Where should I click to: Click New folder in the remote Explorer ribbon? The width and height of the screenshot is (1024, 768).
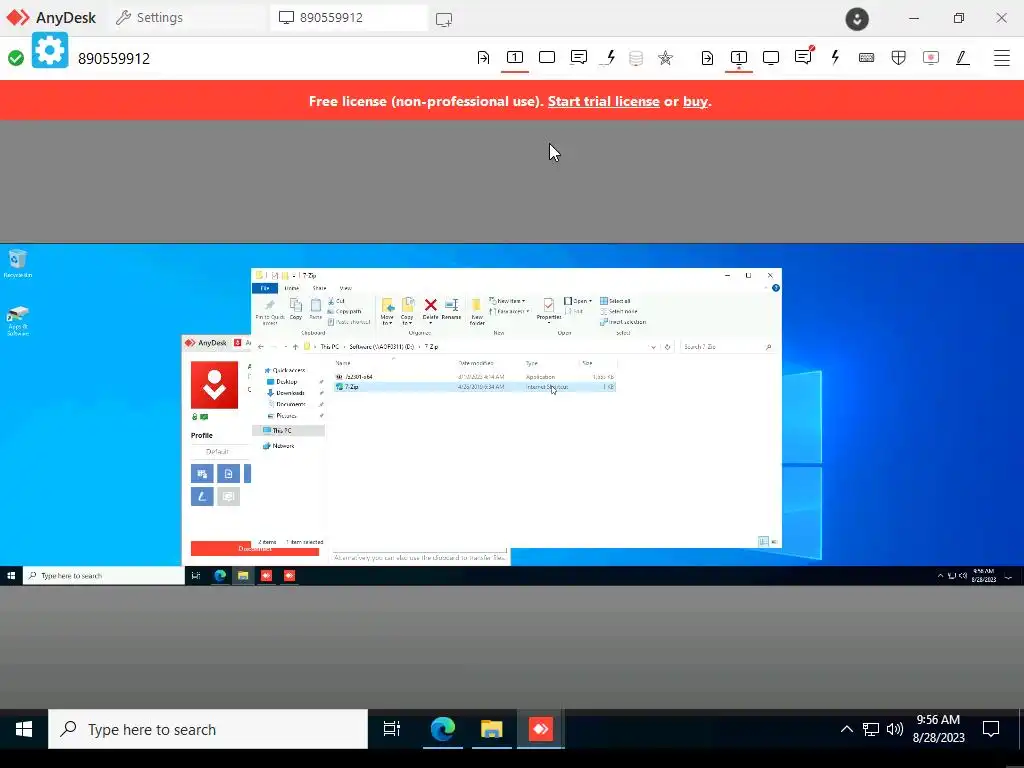[x=477, y=311]
